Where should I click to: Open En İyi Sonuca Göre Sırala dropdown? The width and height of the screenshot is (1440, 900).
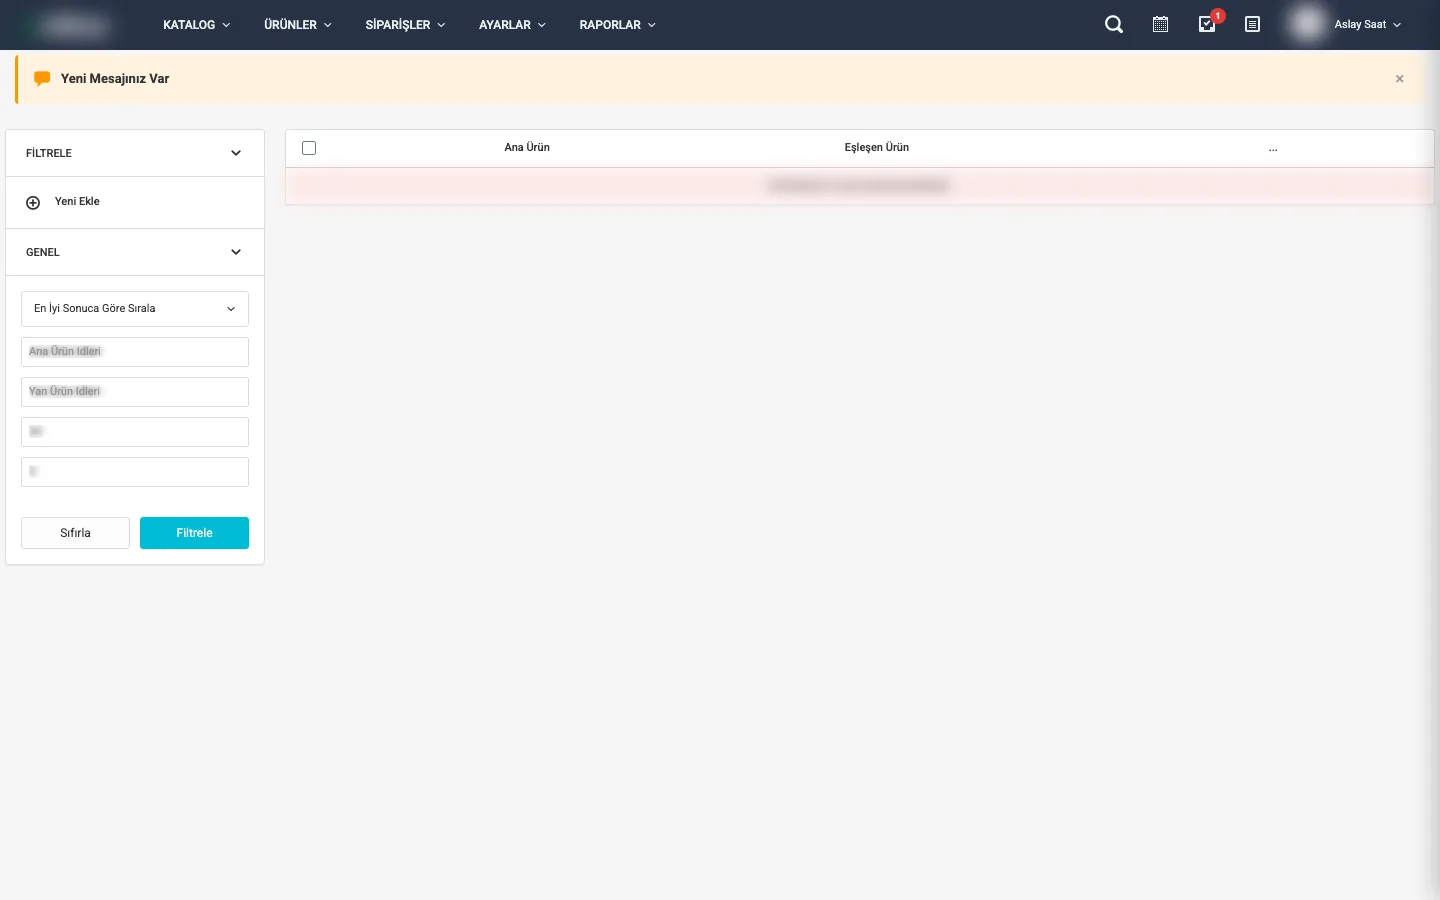(135, 309)
